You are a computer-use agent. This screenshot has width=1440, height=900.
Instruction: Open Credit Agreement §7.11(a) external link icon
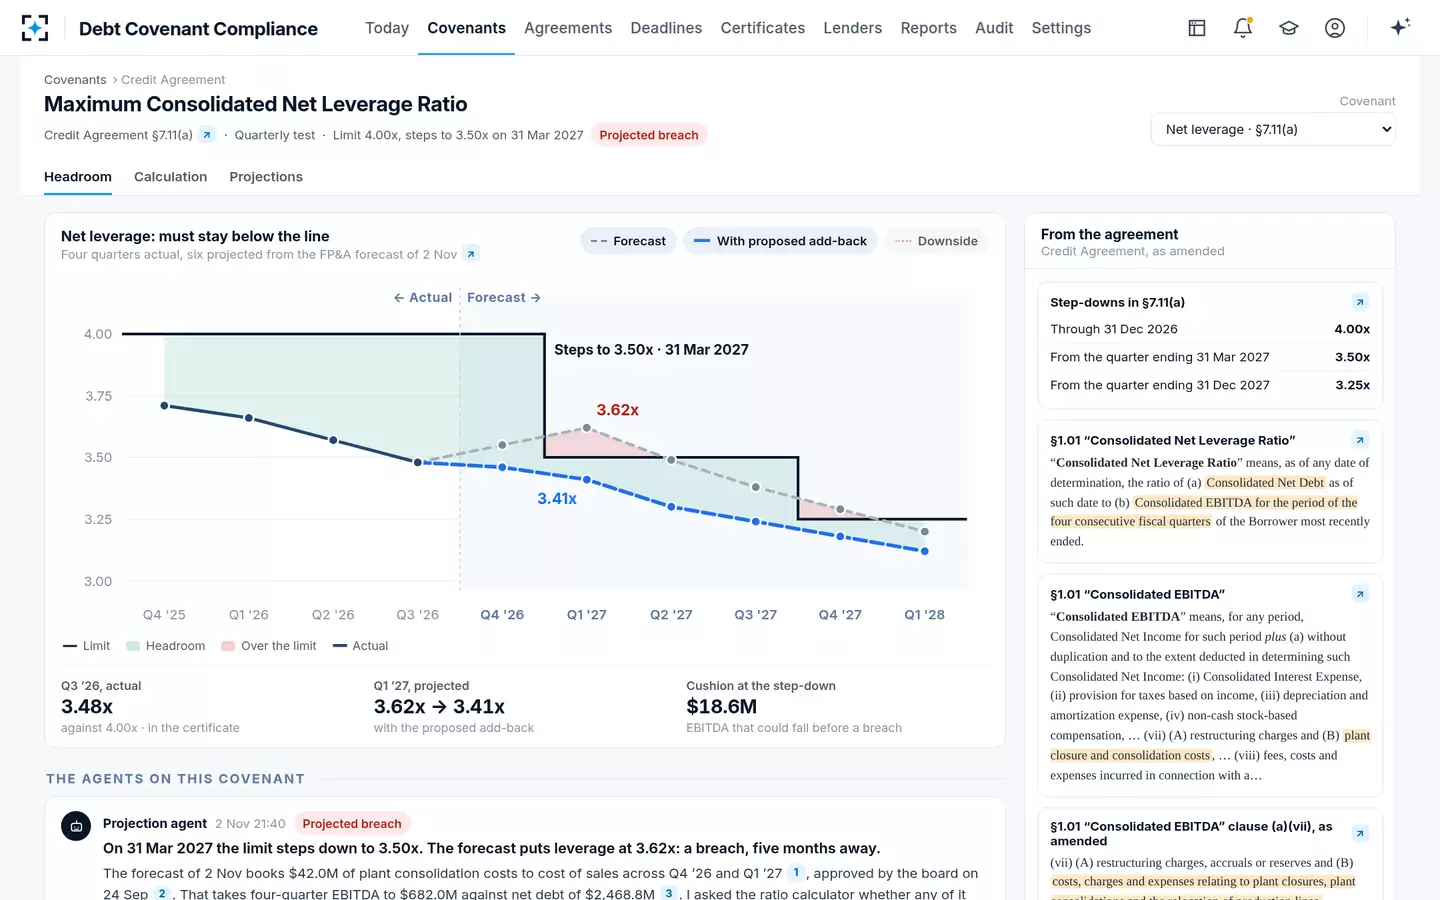207,135
